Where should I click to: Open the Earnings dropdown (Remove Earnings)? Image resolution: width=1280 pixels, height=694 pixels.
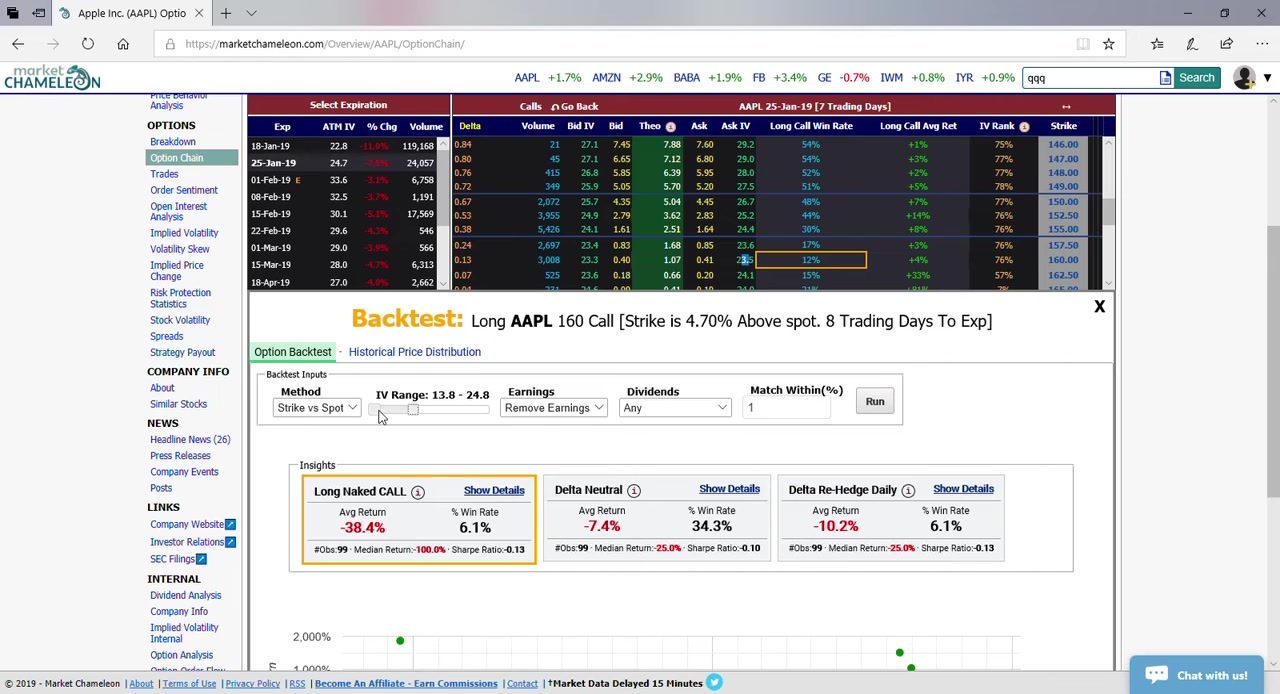coord(554,408)
